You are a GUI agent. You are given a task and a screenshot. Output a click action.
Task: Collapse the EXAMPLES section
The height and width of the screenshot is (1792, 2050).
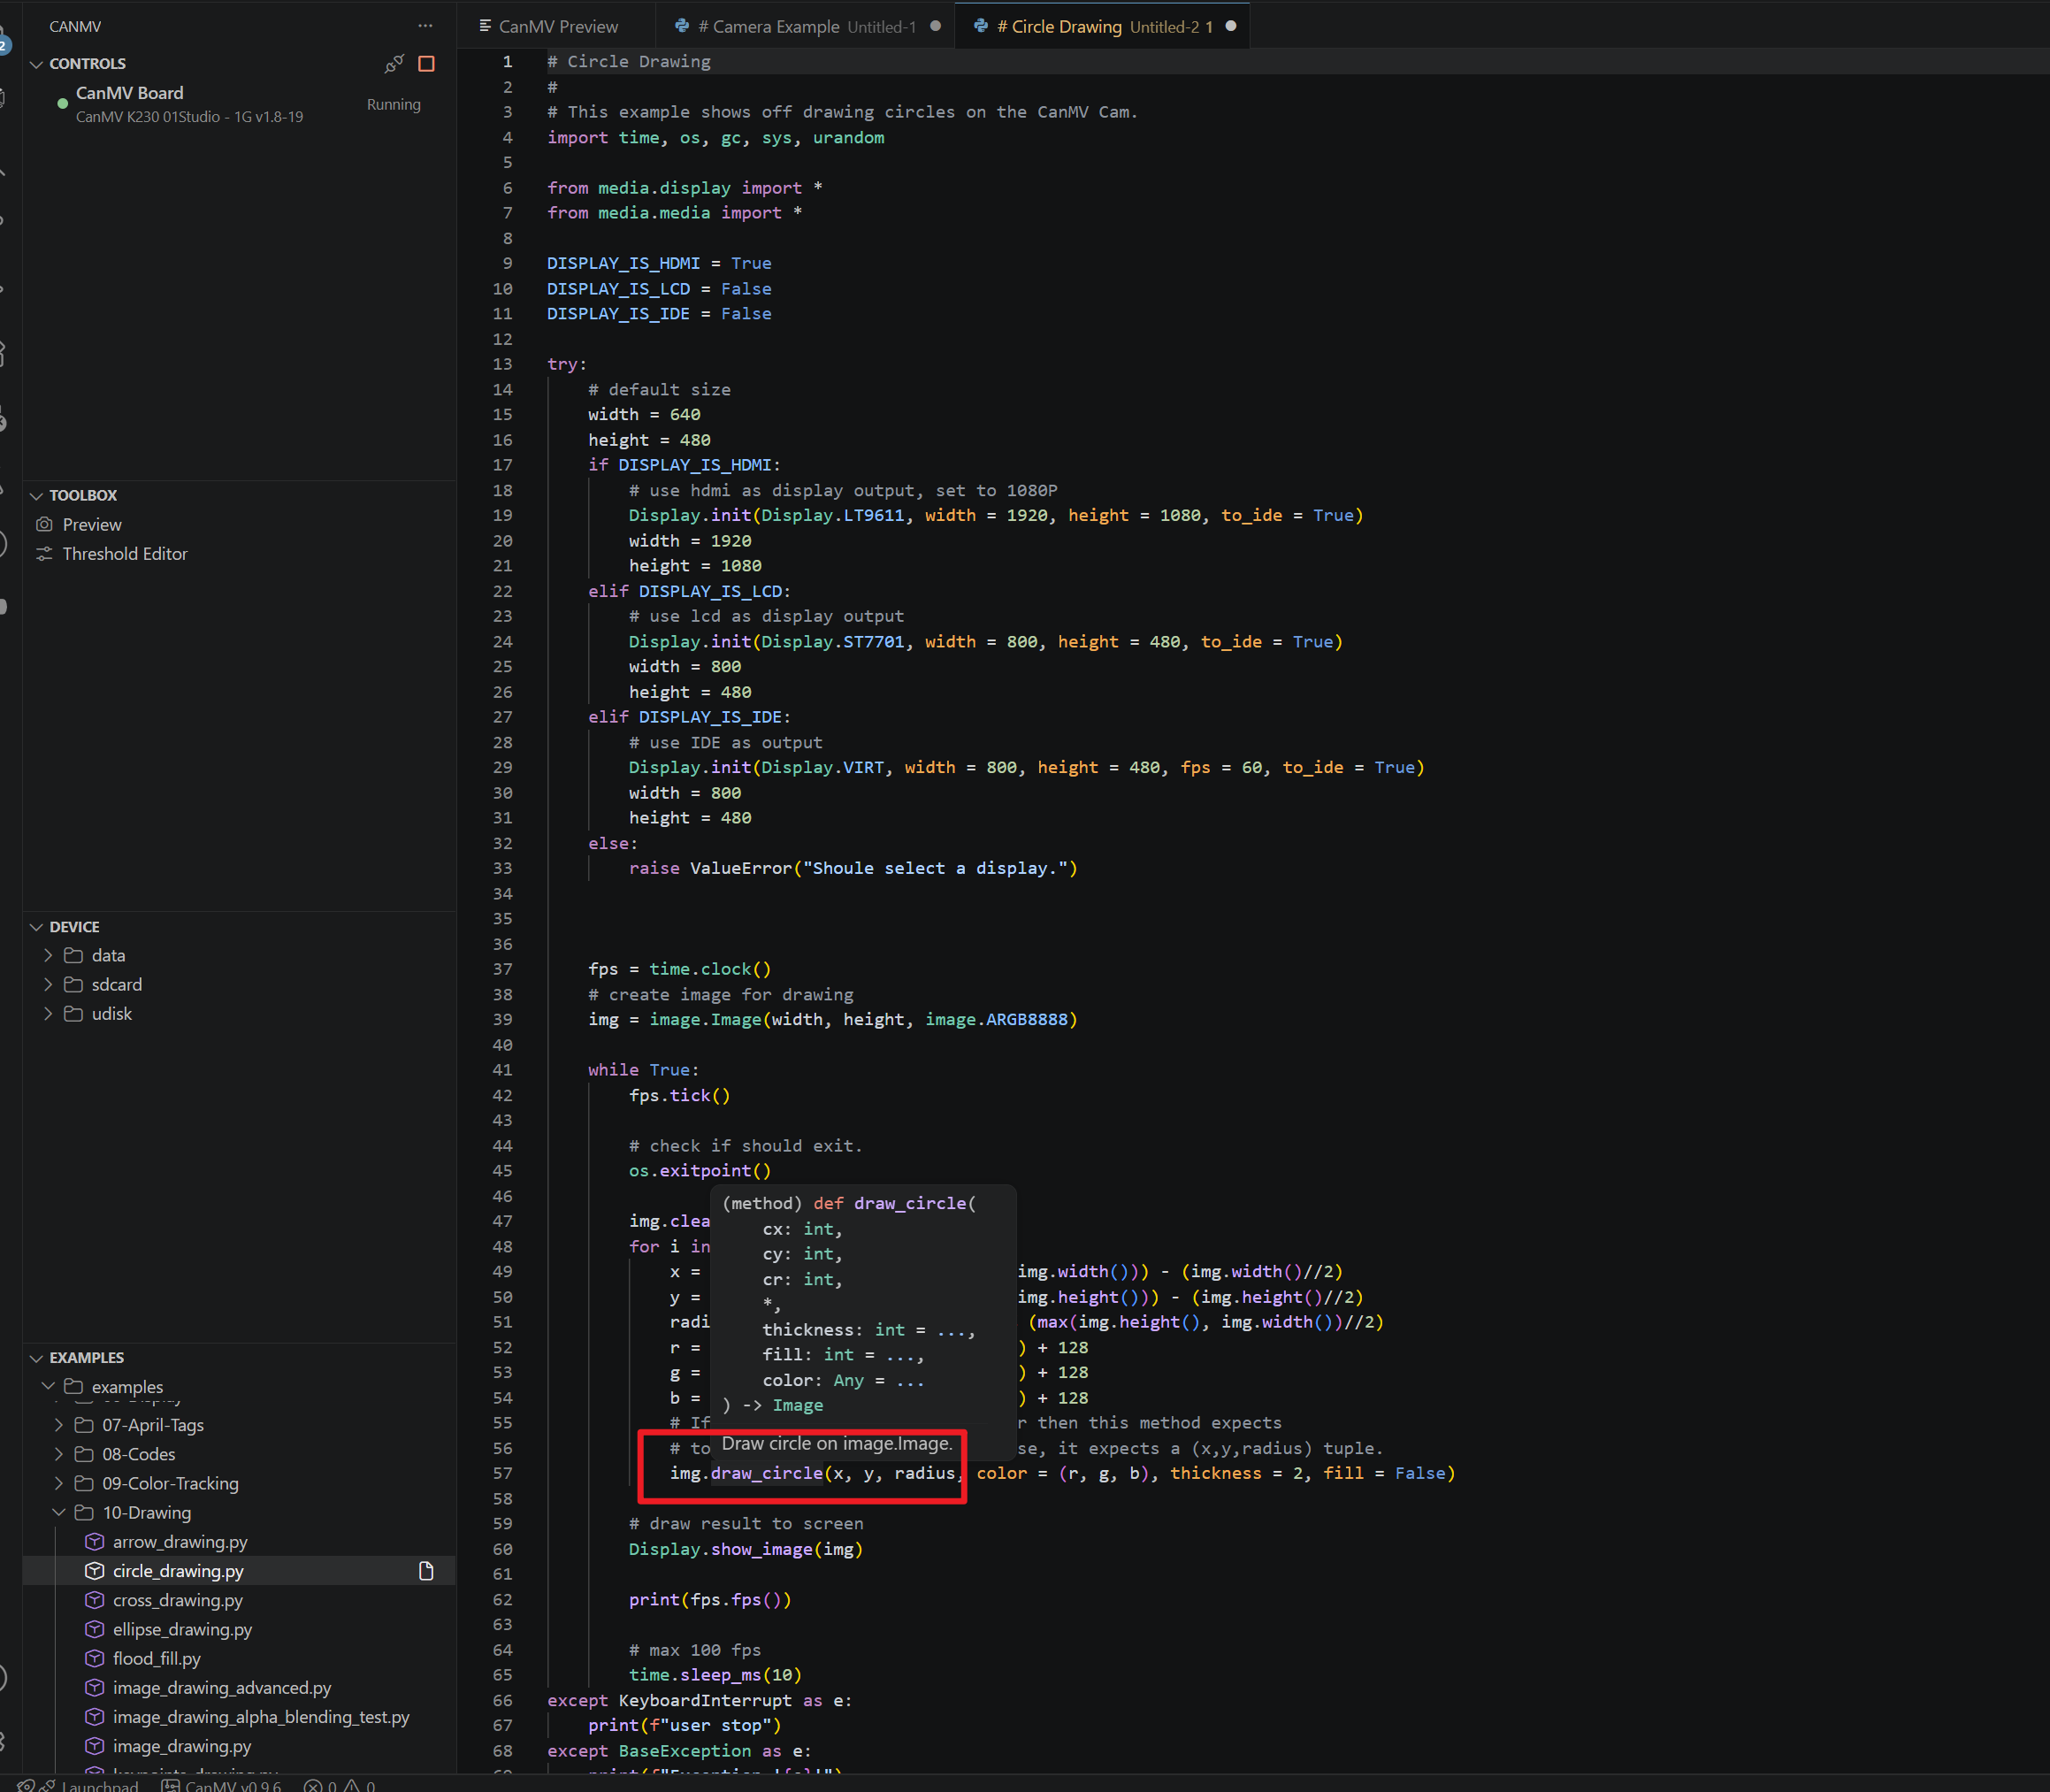36,1358
